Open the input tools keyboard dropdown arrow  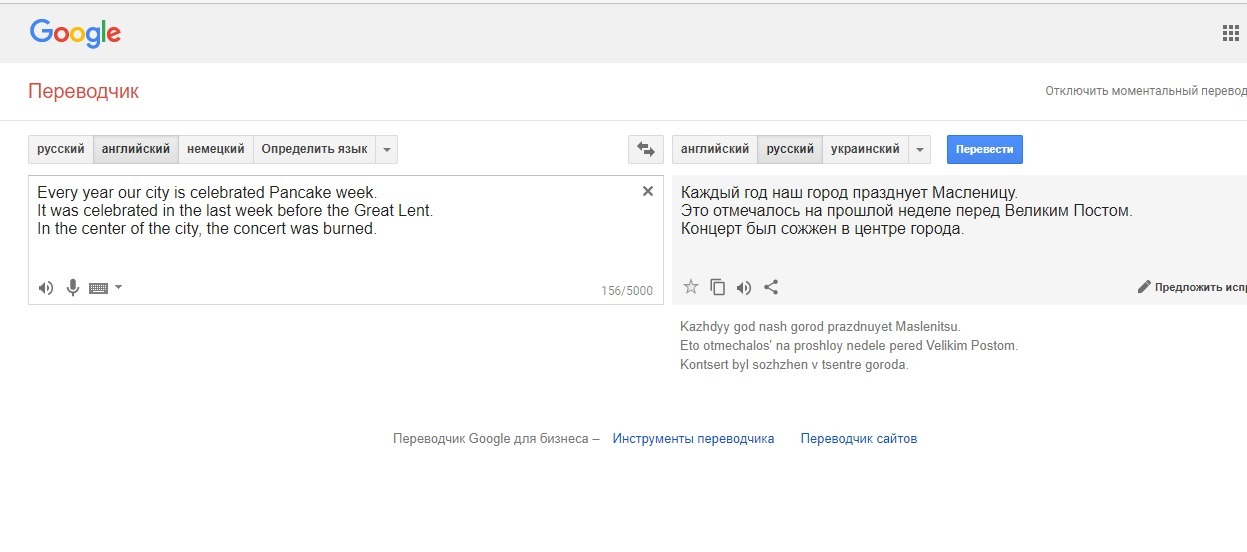(x=119, y=288)
